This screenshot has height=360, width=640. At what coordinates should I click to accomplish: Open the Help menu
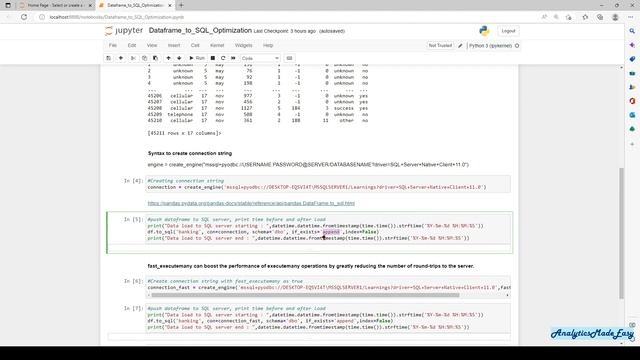click(x=268, y=45)
